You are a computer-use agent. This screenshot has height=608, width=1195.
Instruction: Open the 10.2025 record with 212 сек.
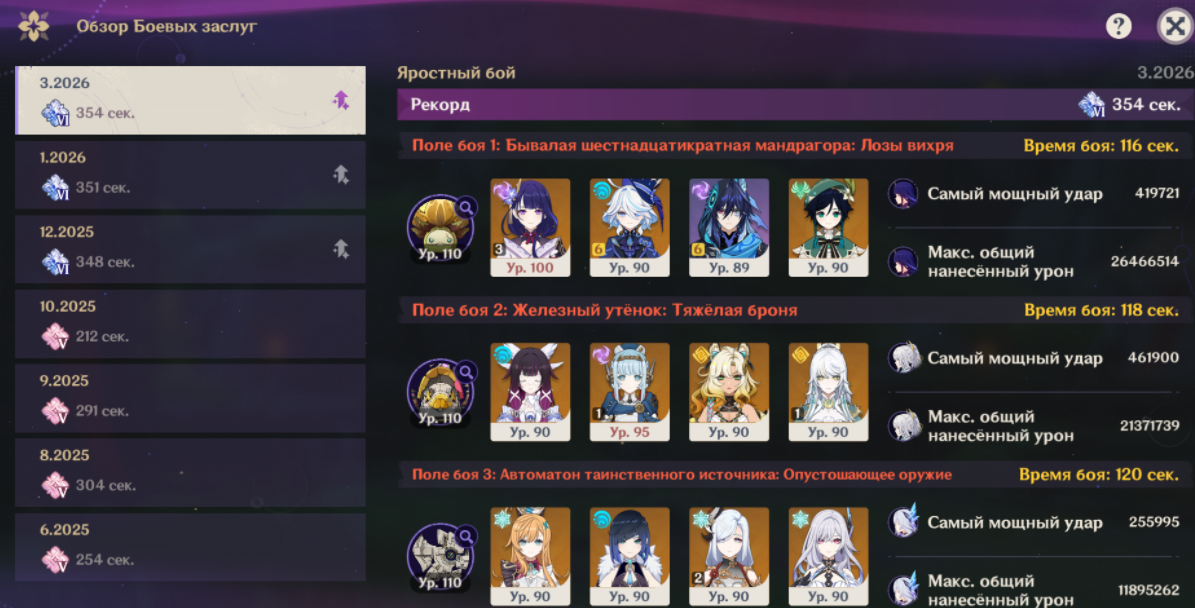pyautogui.click(x=191, y=324)
